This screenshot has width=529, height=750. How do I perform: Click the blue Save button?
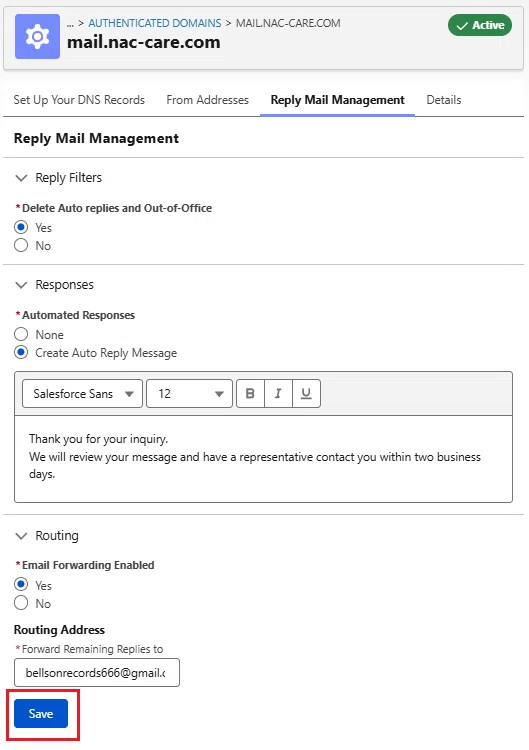[x=41, y=714]
